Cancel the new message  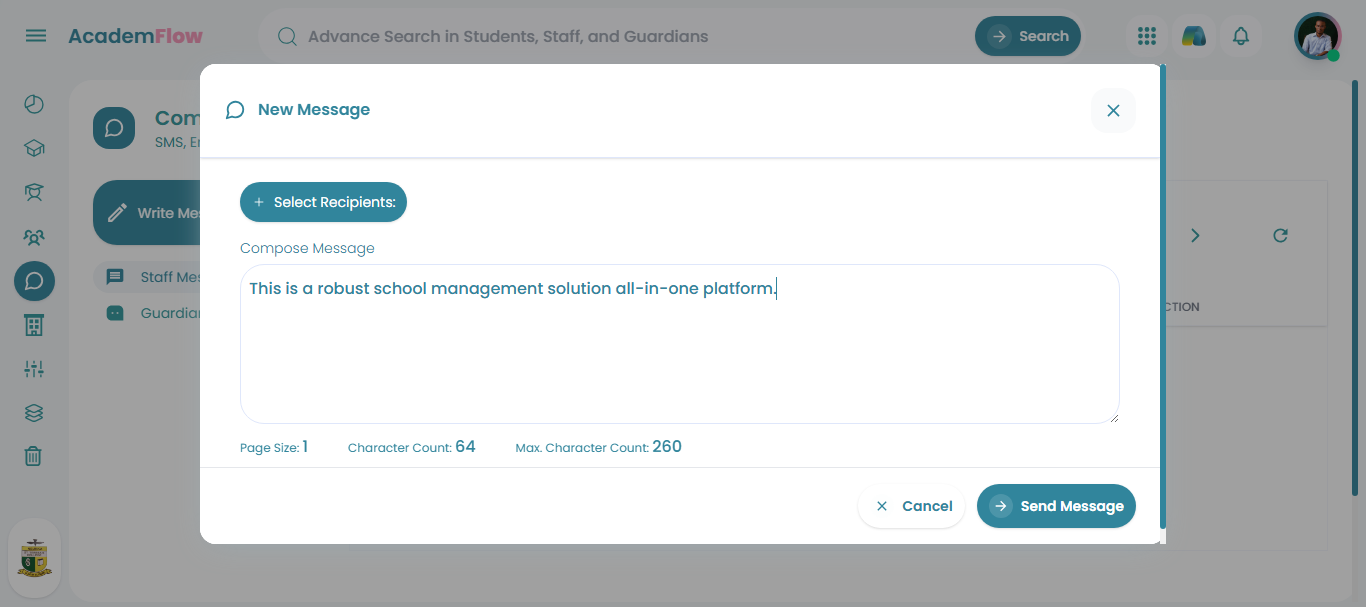pyautogui.click(x=911, y=506)
